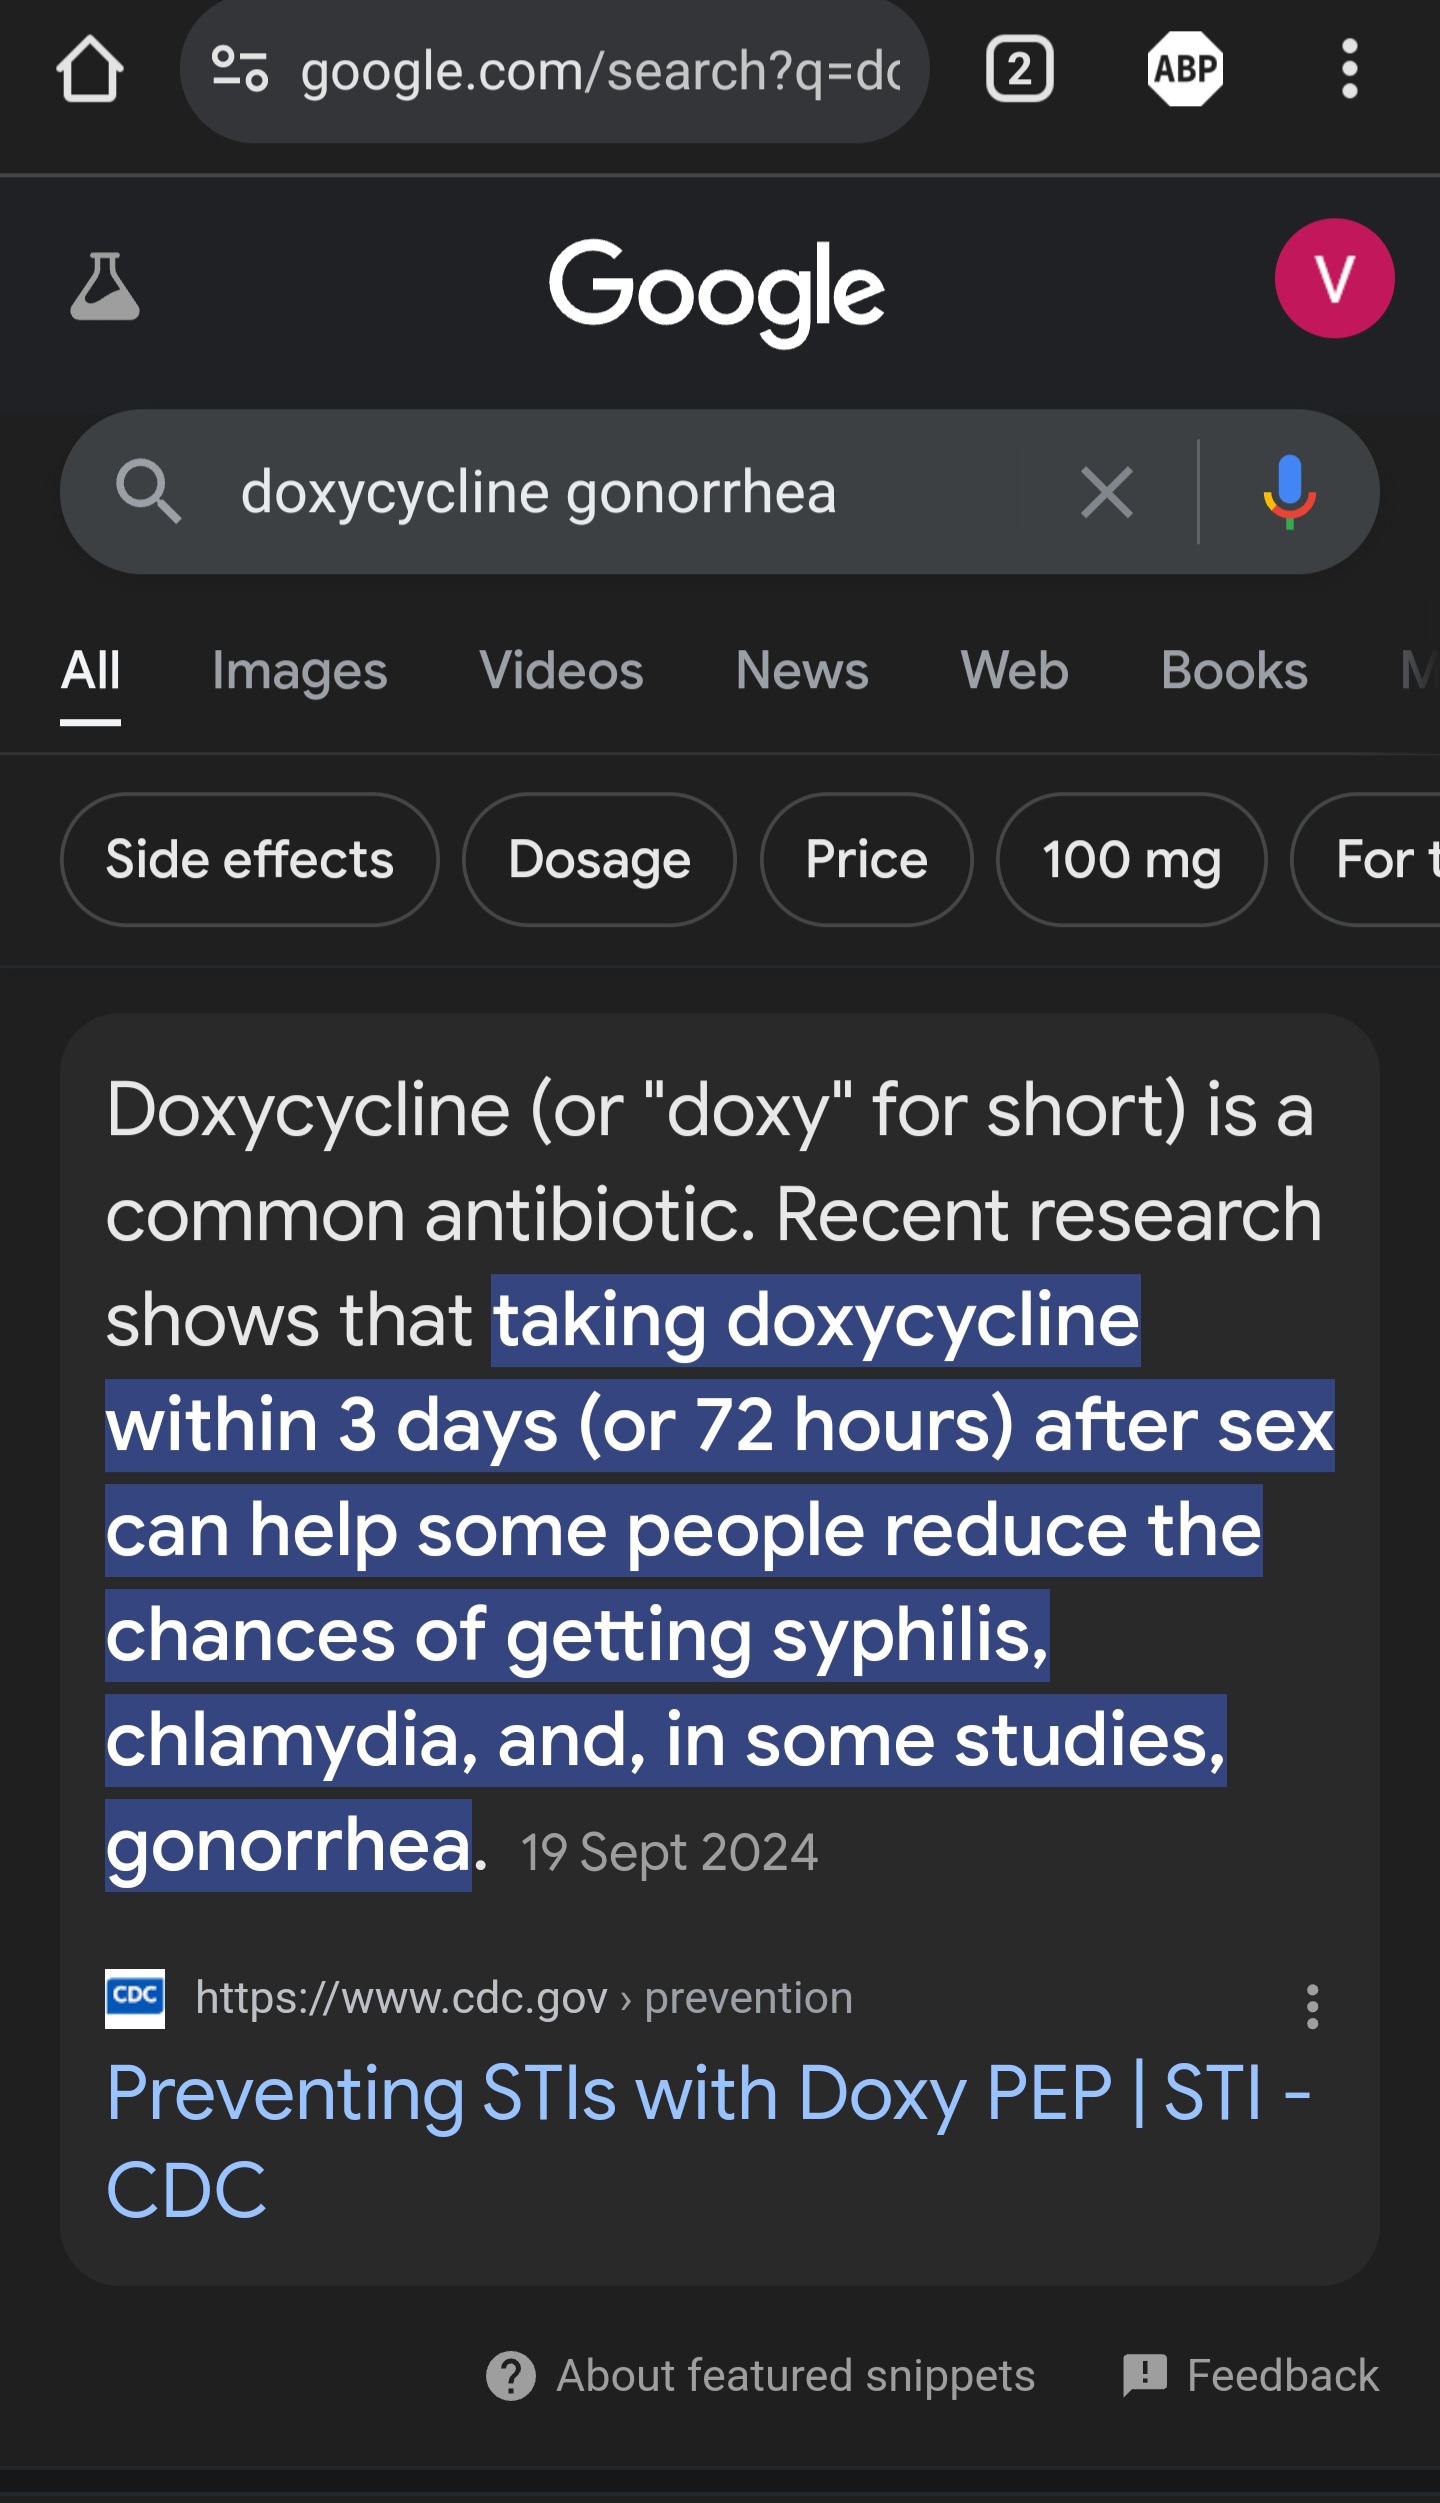Tap the browser home icon
Screen dimensions: 1440x2503
point(90,70)
